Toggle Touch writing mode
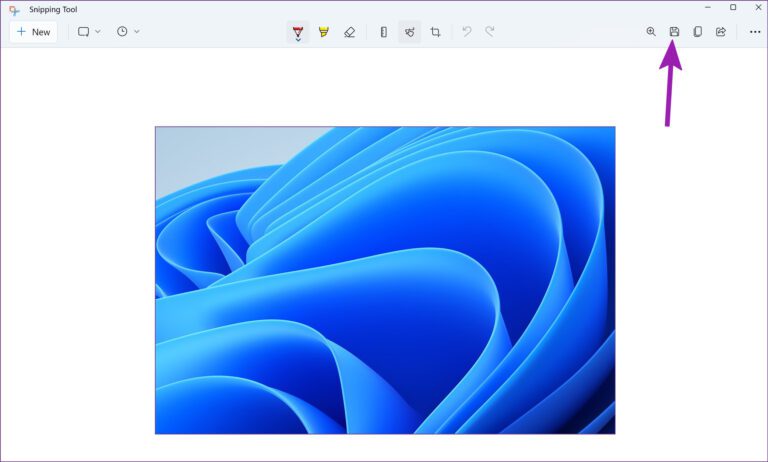Viewport: 768px width, 462px height. [x=409, y=32]
